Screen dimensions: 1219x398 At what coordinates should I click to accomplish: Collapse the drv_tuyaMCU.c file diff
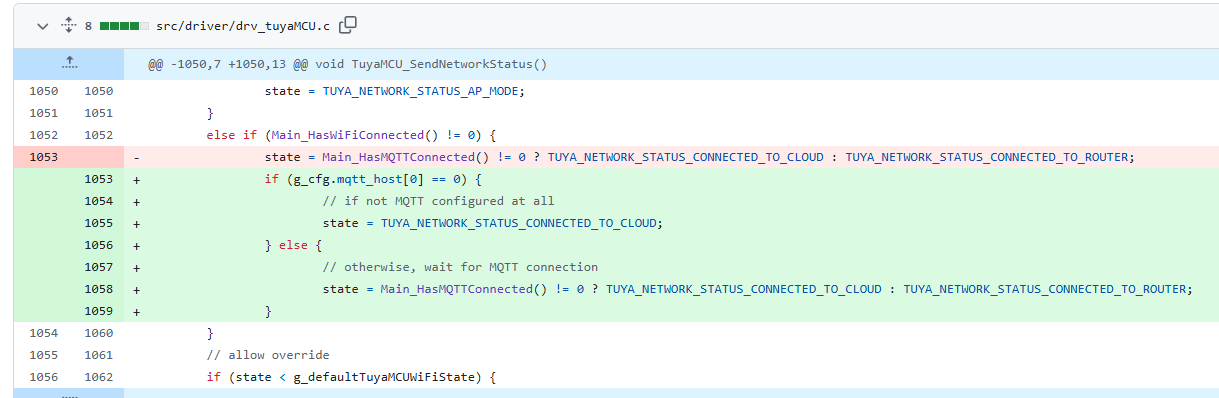(x=42, y=25)
